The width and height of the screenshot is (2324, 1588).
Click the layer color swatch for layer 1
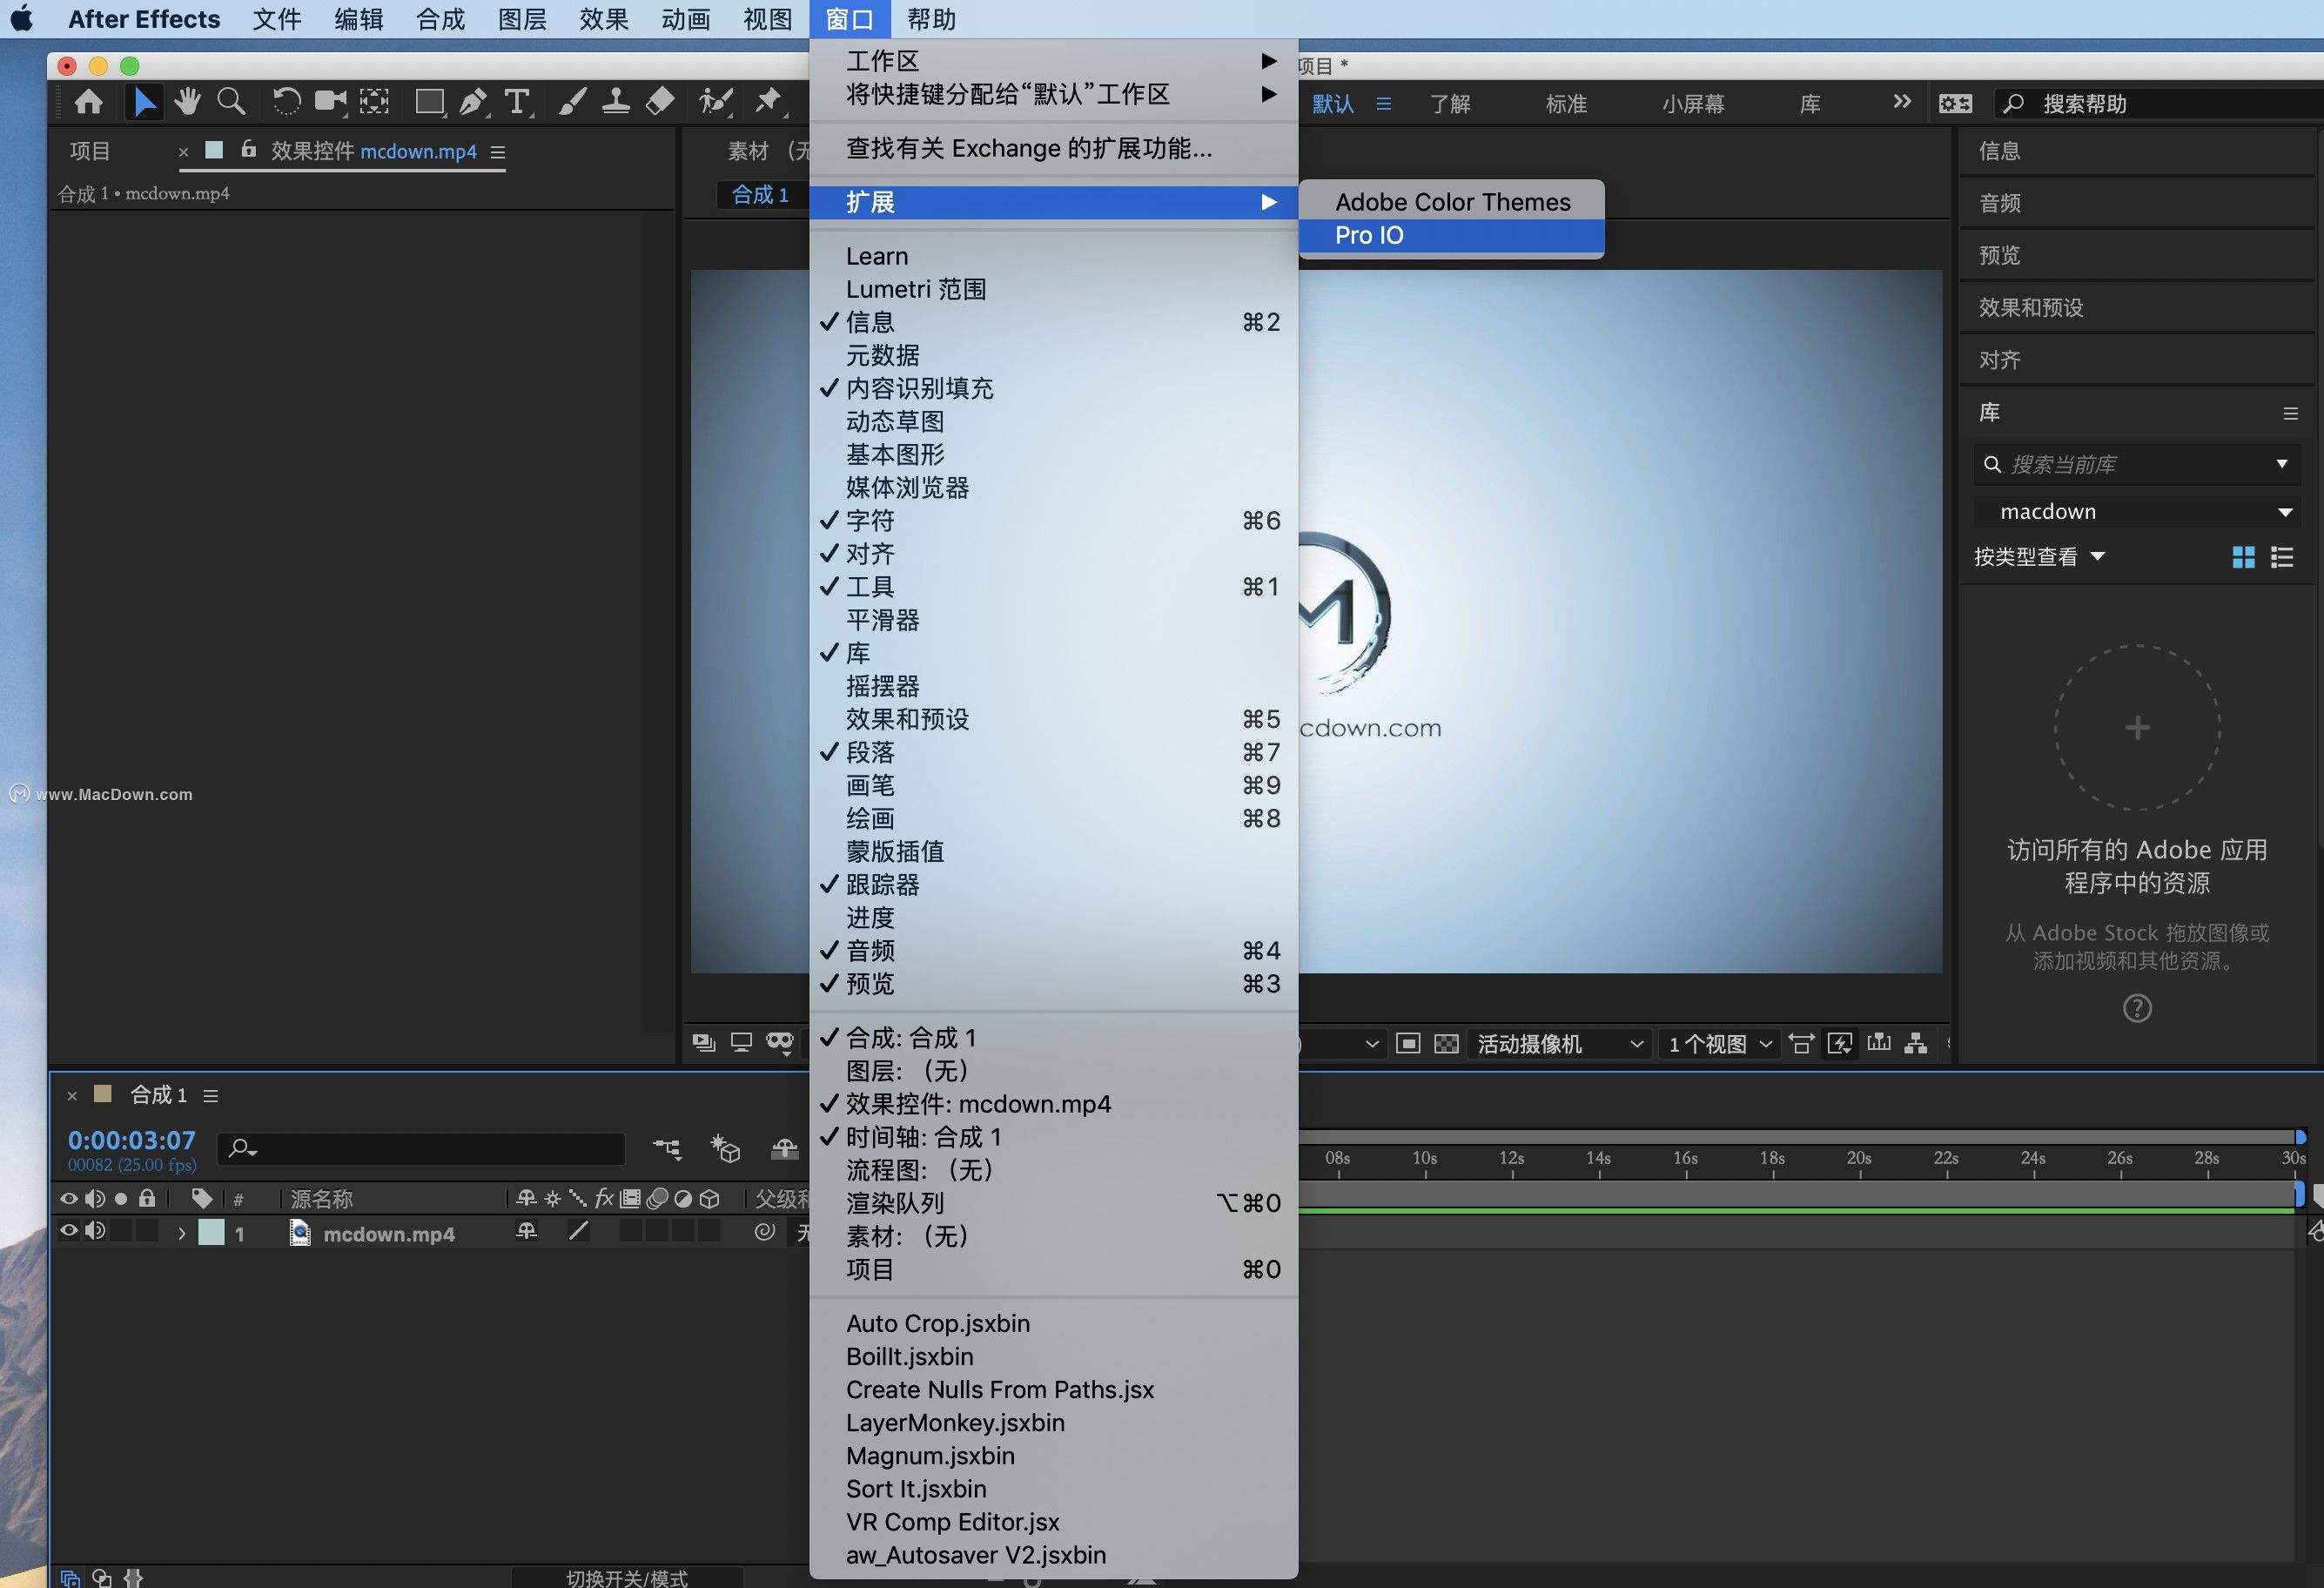coord(213,1232)
